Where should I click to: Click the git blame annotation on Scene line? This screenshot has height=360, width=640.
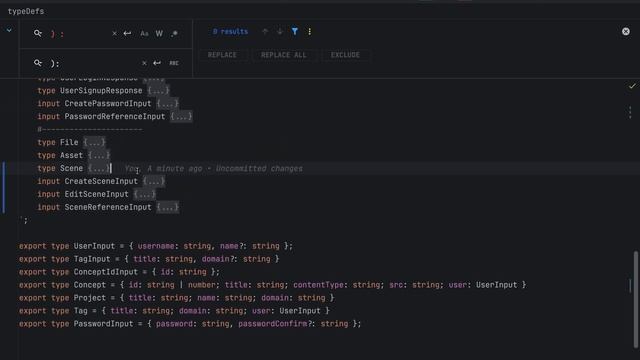(x=213, y=169)
